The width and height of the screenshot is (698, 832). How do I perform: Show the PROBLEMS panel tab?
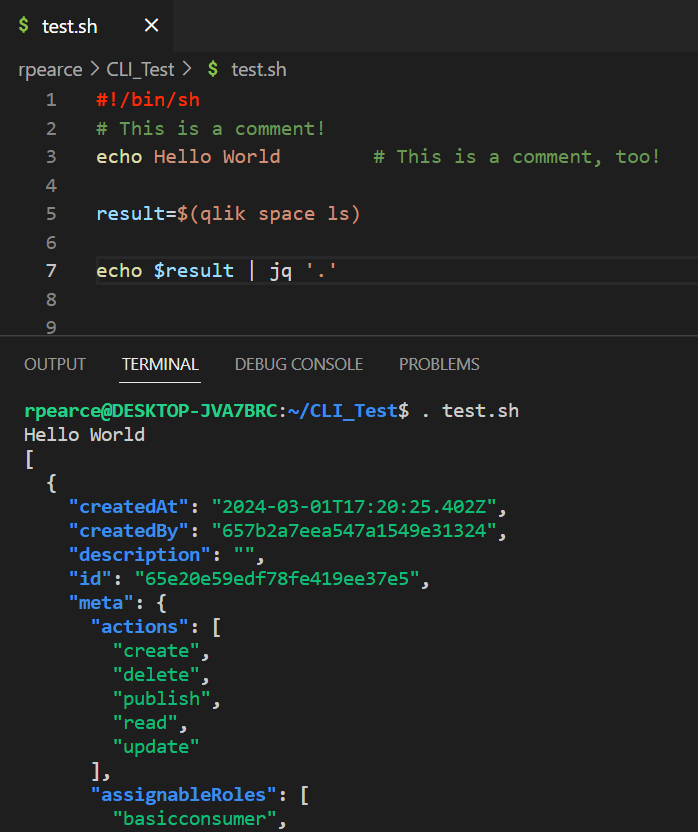coord(439,364)
